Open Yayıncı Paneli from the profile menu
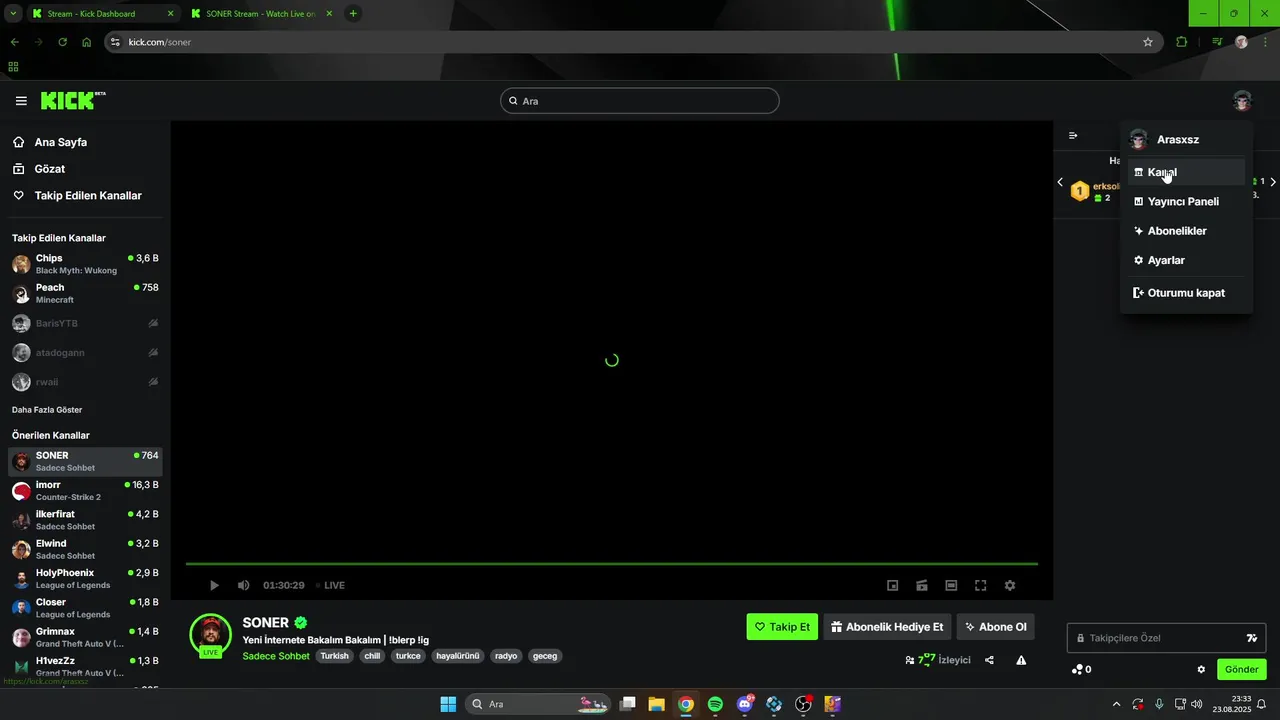Viewport: 1280px width, 720px height. (1186, 201)
